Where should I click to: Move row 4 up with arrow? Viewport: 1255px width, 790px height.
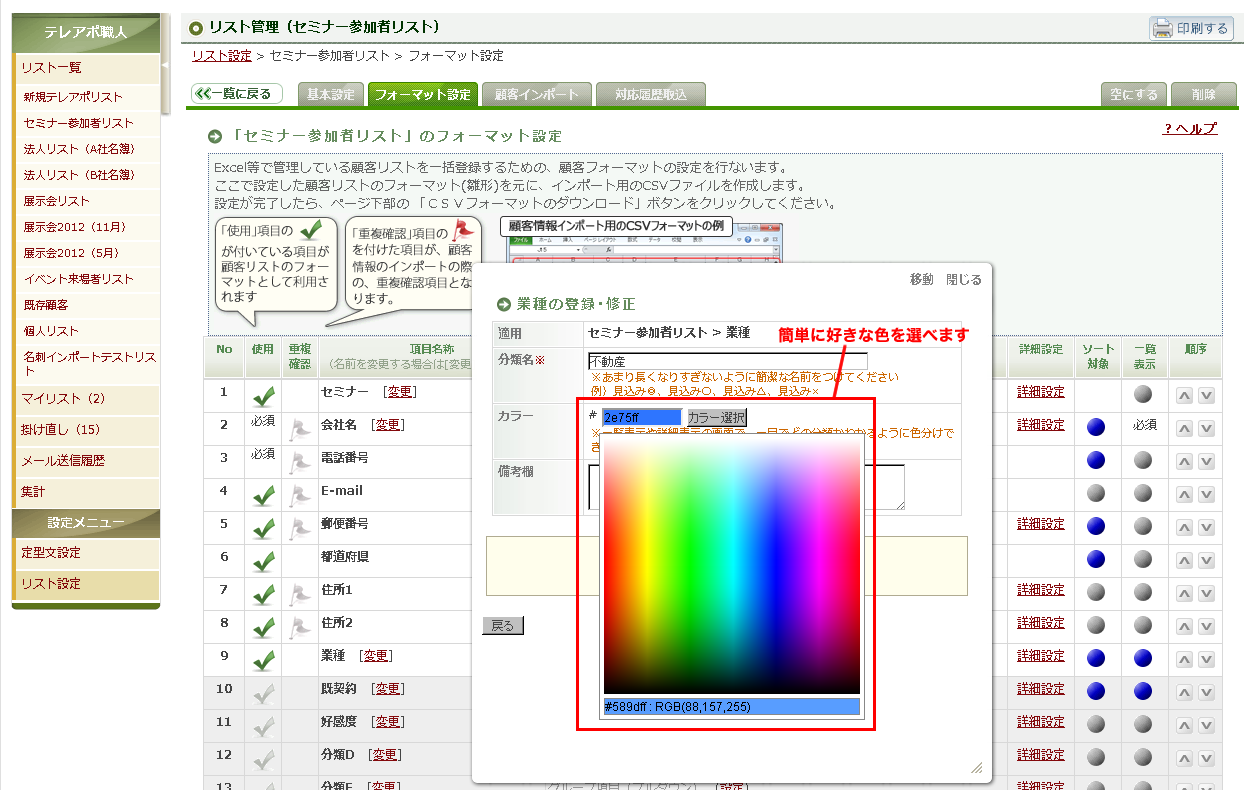click(x=1184, y=493)
